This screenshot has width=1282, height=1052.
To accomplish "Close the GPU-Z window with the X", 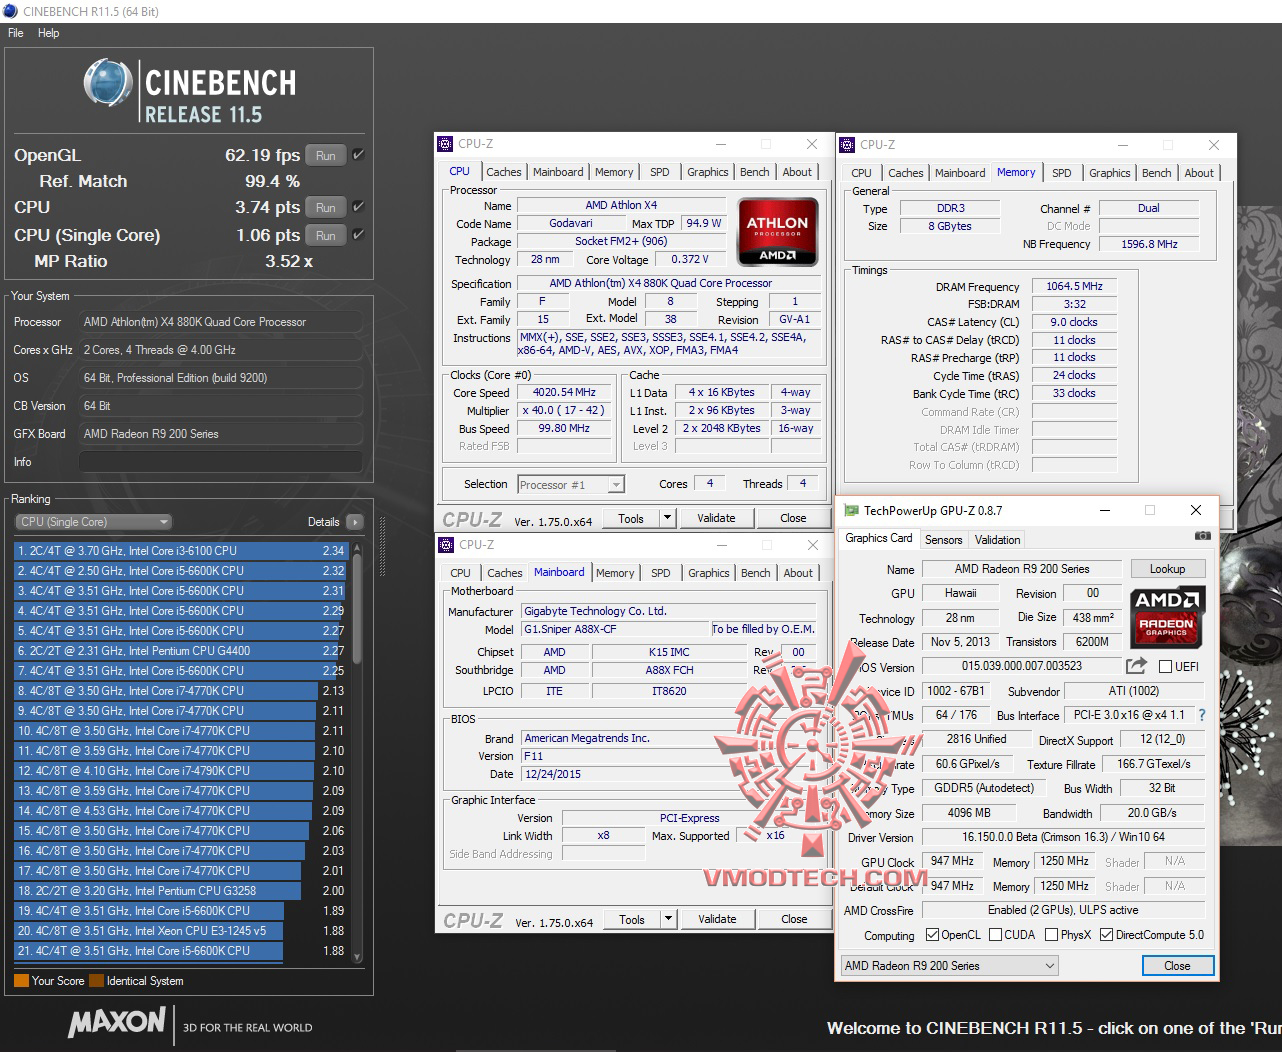I will pos(1196,510).
